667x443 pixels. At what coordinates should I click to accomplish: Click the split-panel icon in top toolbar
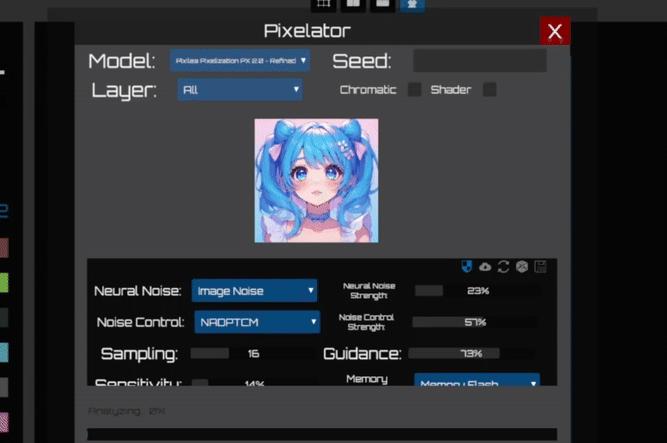tap(352, 4)
